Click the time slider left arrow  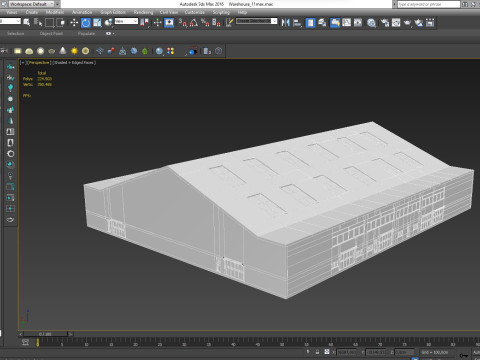pos(21,334)
